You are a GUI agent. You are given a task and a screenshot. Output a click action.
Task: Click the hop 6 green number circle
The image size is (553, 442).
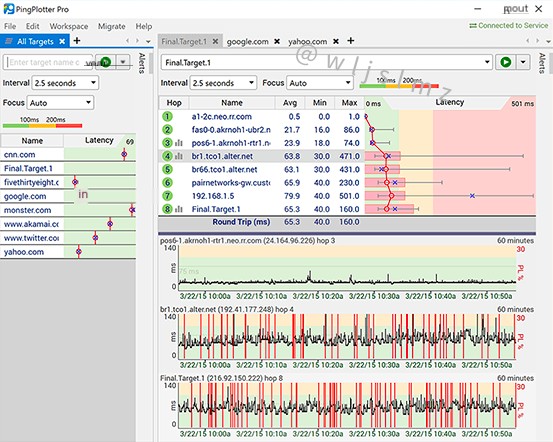[167, 183]
